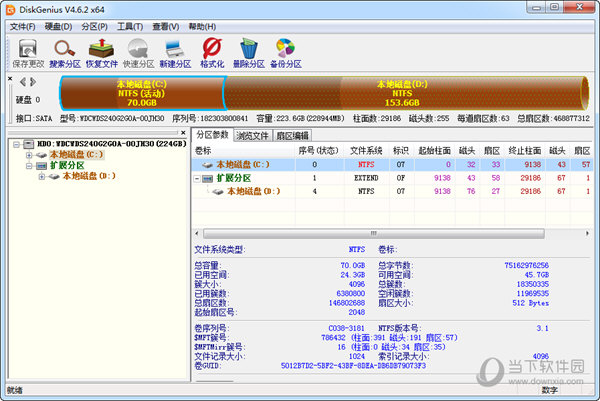This screenshot has height=401, width=600.
Task: Select the 本地磁盘(C:) table row
Action: click(x=392, y=165)
